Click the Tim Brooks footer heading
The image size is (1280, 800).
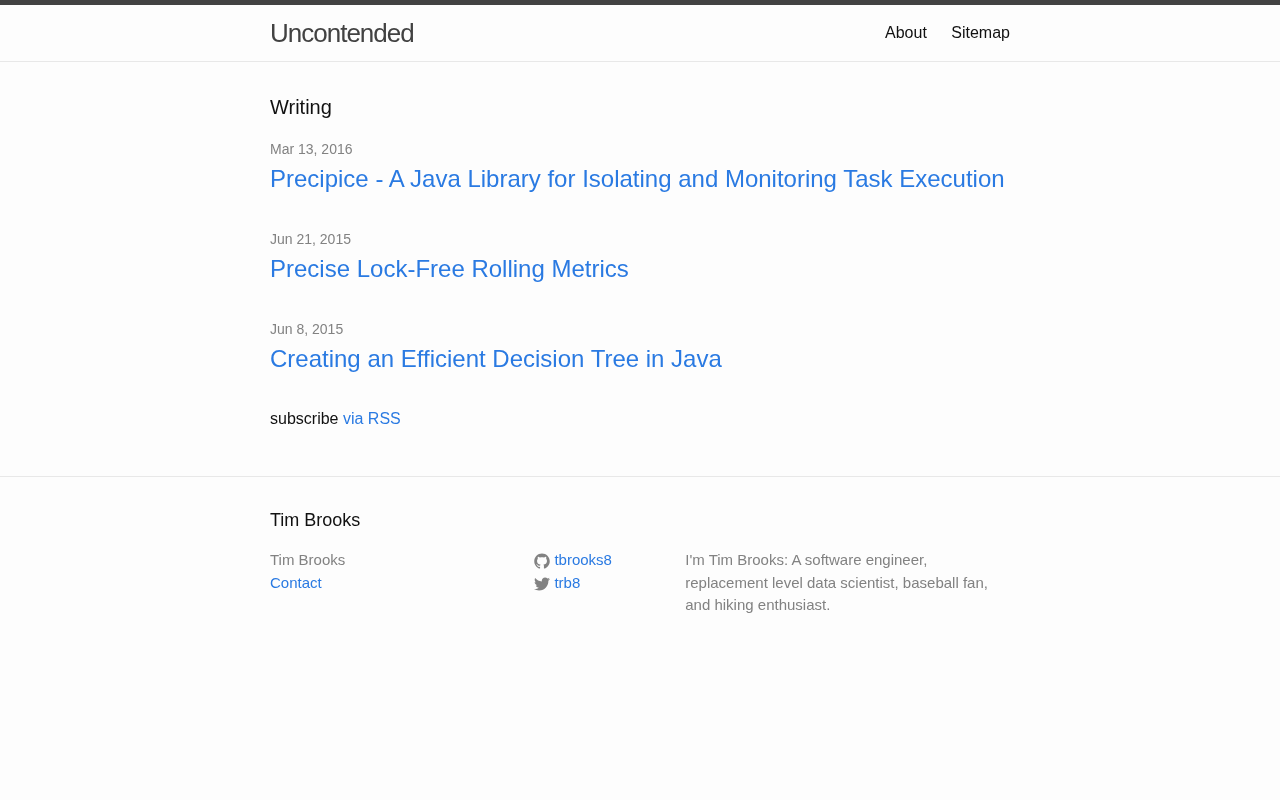[x=315, y=520]
